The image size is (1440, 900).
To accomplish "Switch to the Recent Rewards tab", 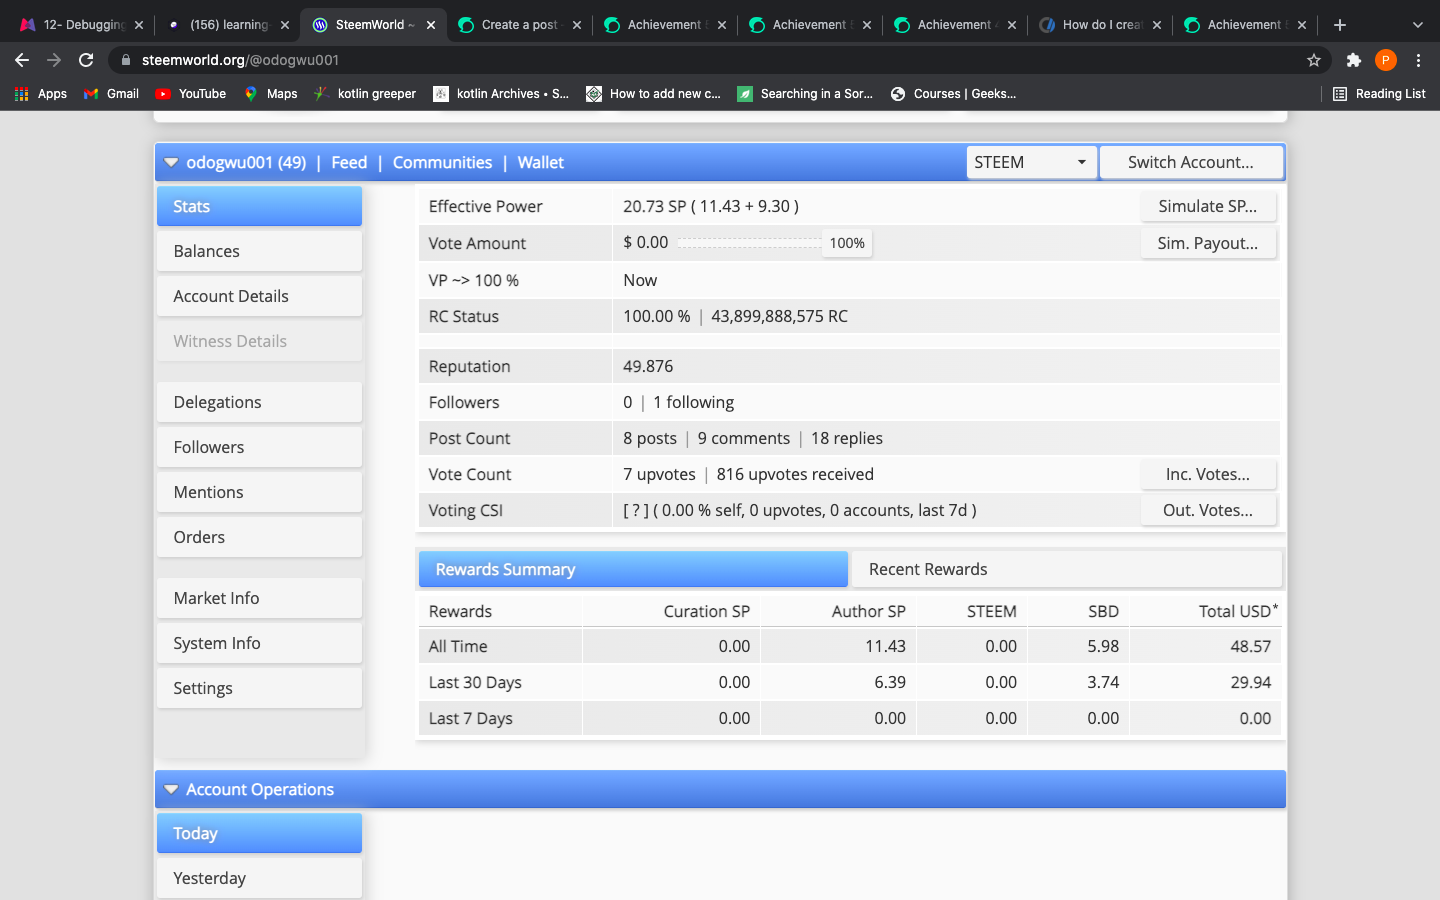I will (x=1066, y=569).
